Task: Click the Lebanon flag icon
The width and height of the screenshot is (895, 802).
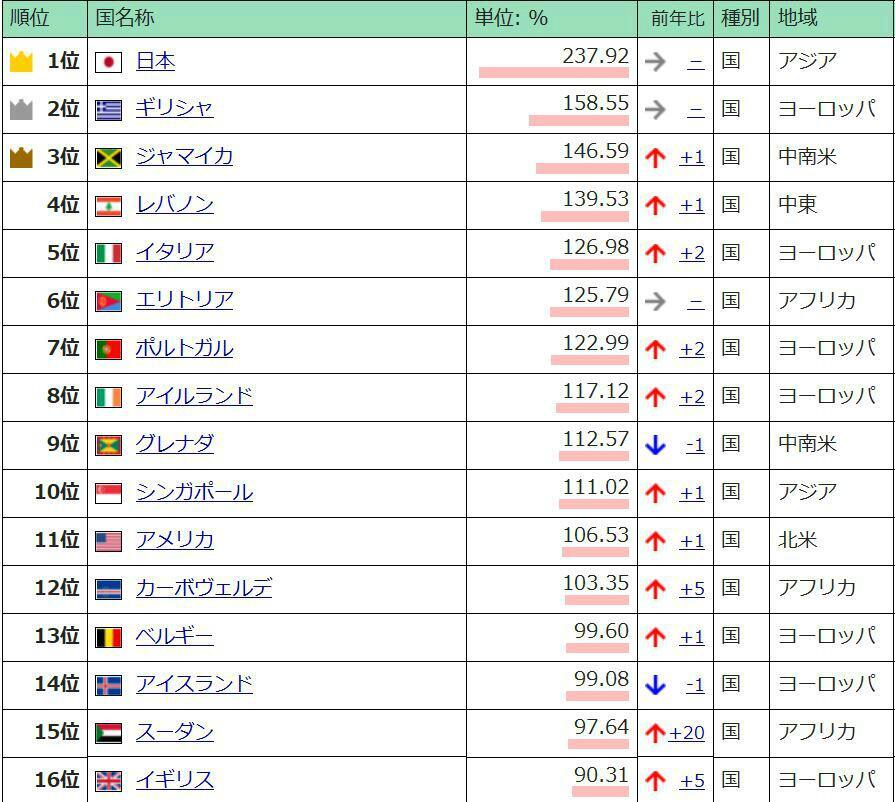Action: point(108,206)
